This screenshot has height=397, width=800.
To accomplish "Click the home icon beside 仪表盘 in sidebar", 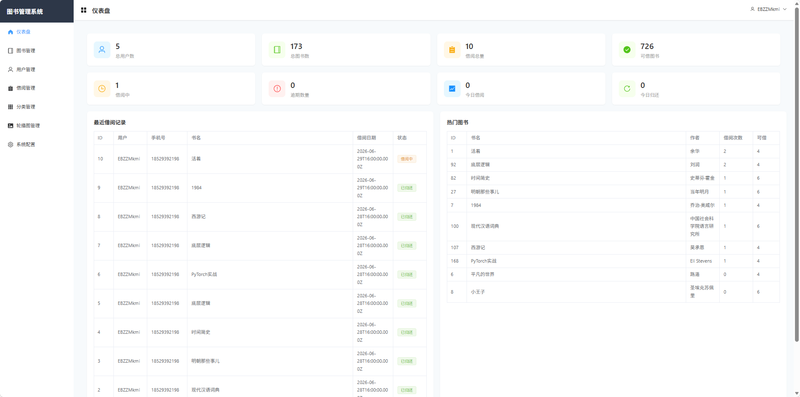I will 11,32.
